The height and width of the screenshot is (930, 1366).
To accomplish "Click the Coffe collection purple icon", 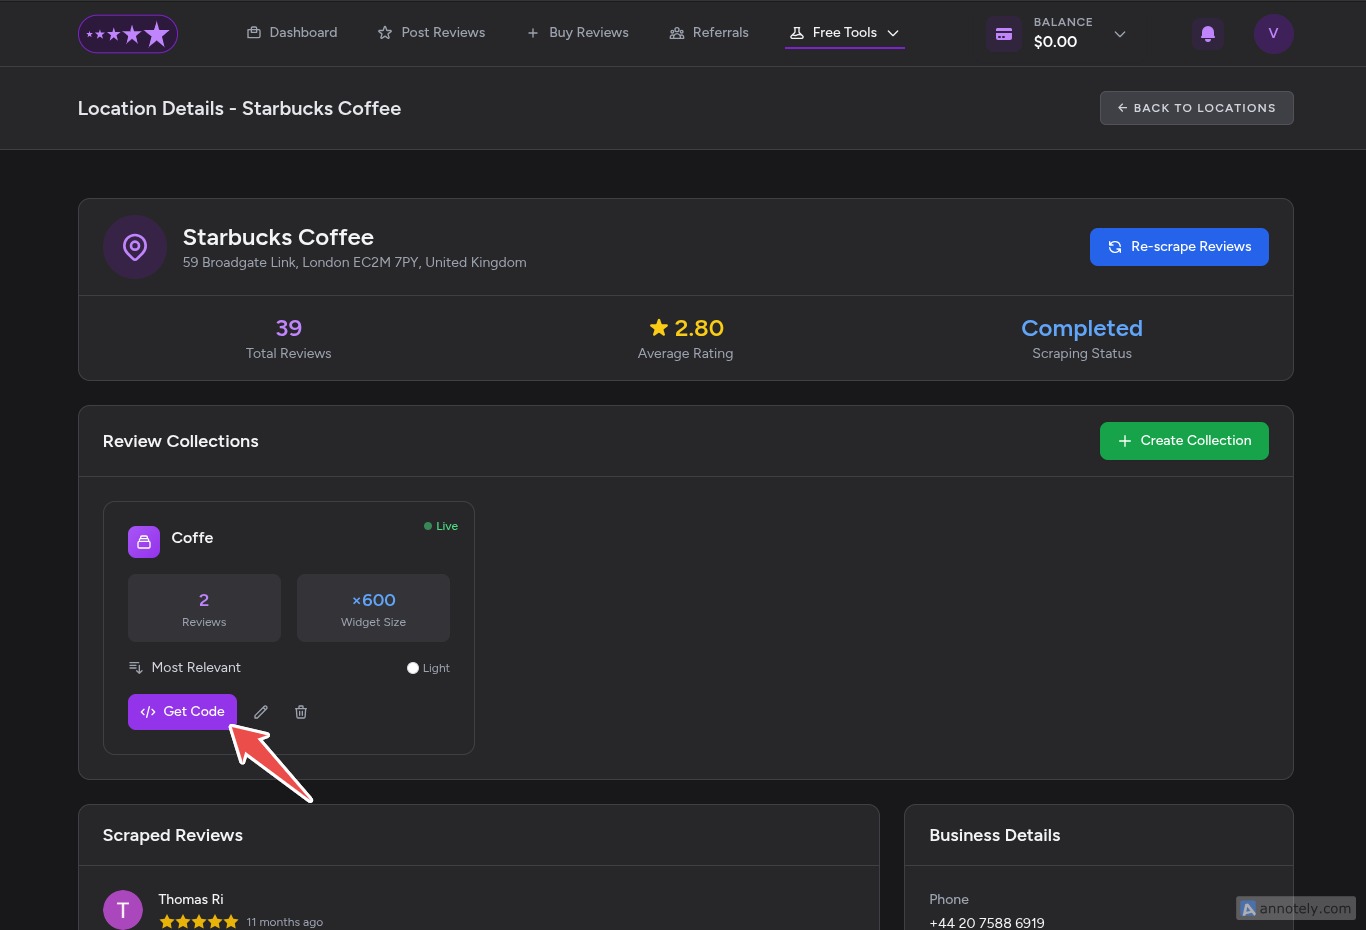I will point(144,542).
